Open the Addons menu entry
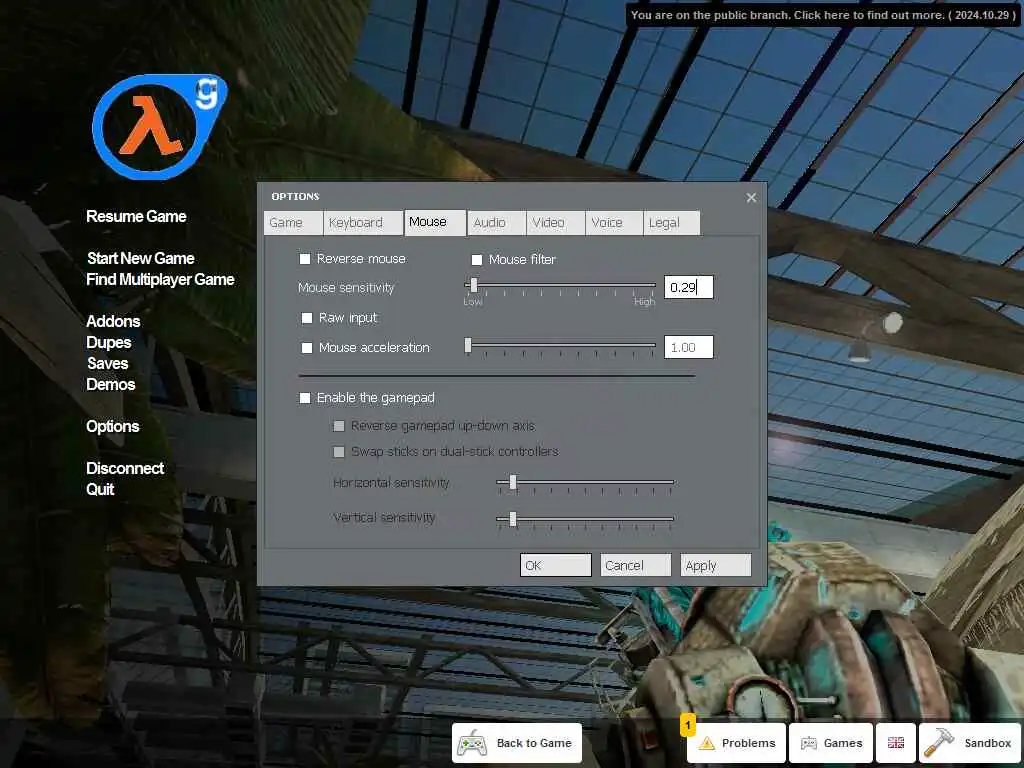Image resolution: width=1024 pixels, height=768 pixels. coord(113,321)
